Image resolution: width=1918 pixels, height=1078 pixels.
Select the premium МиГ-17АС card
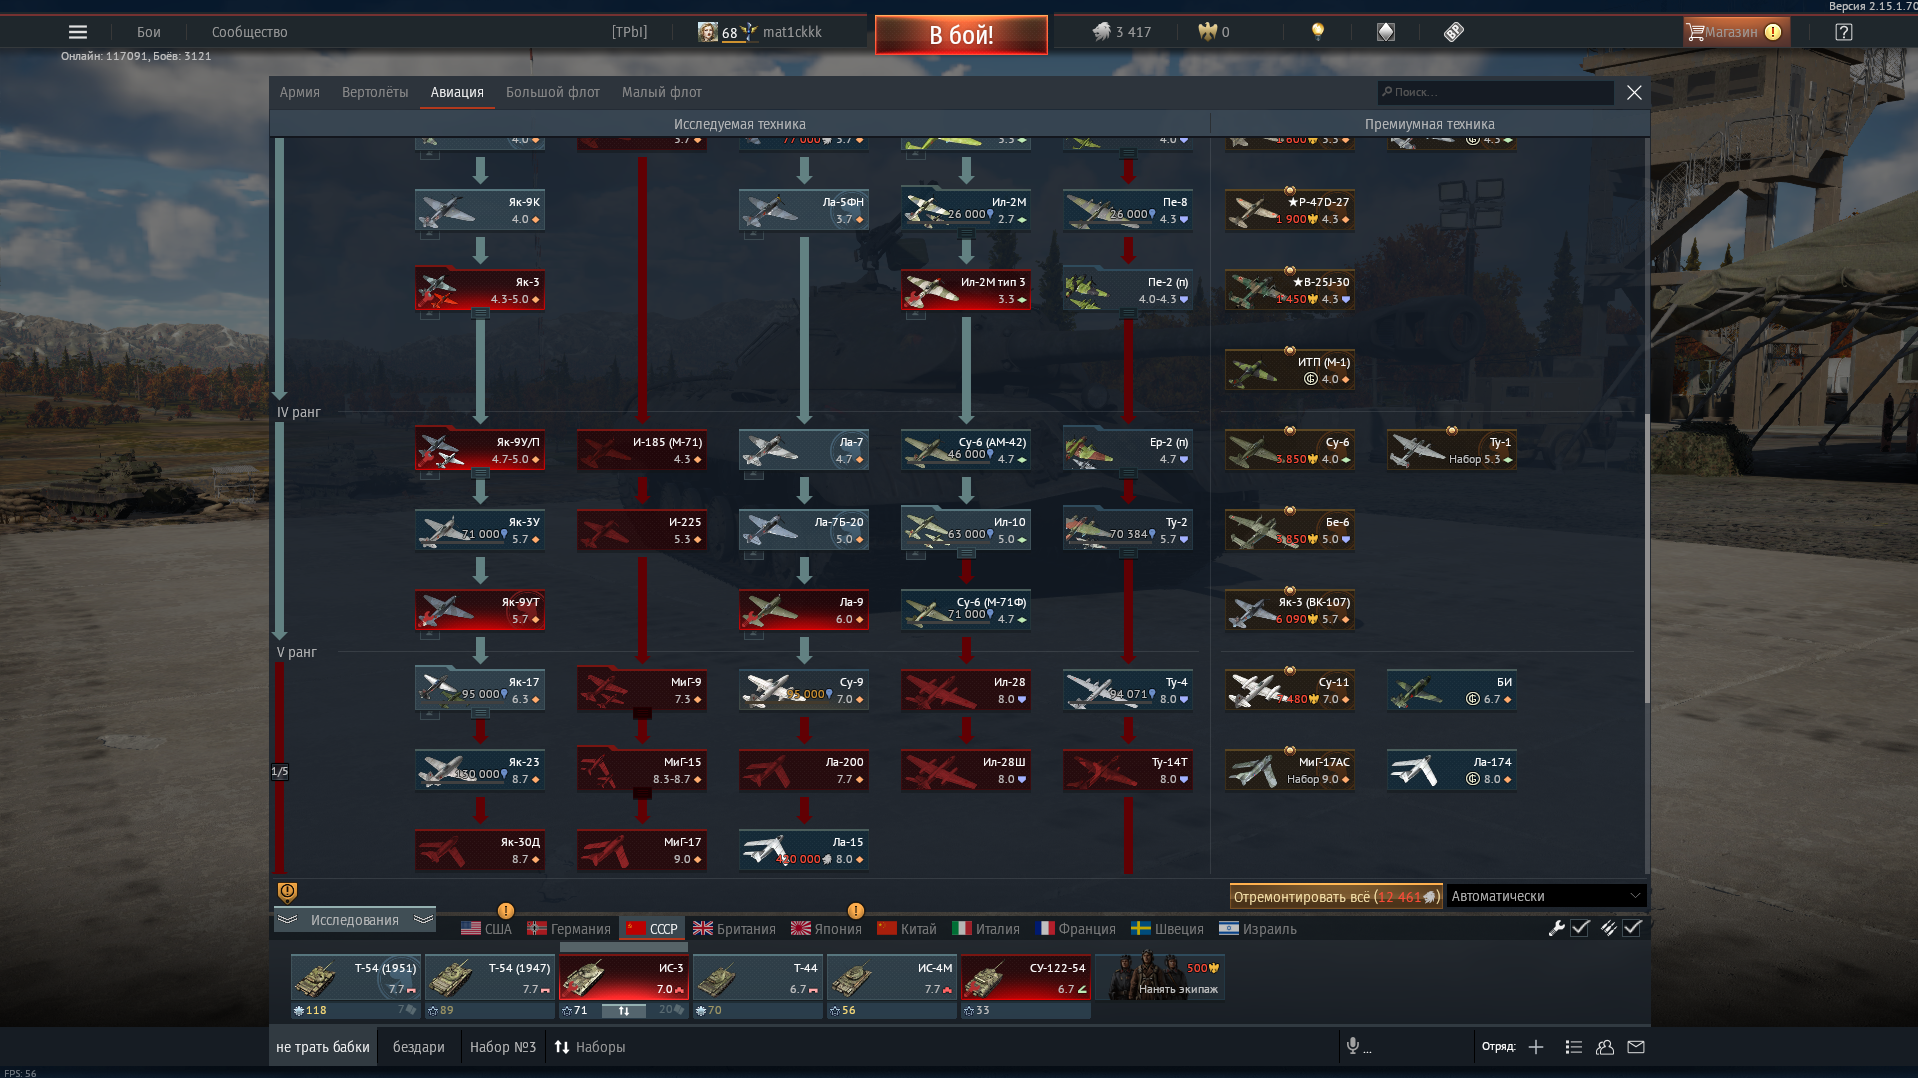tap(1290, 770)
